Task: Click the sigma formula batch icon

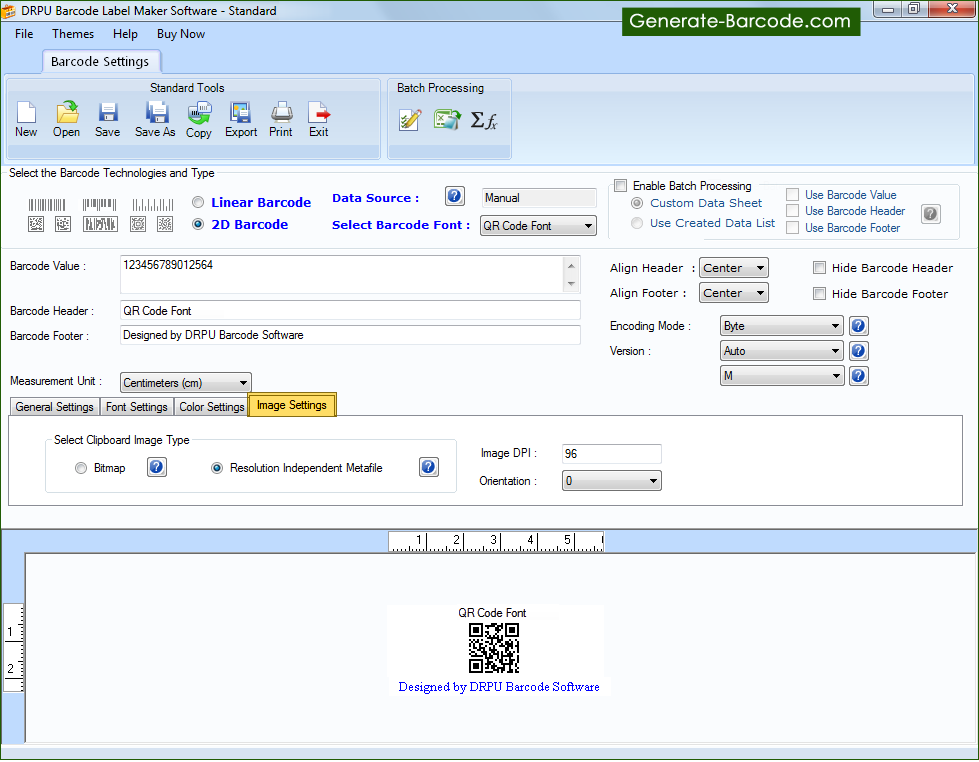Action: coord(484,120)
